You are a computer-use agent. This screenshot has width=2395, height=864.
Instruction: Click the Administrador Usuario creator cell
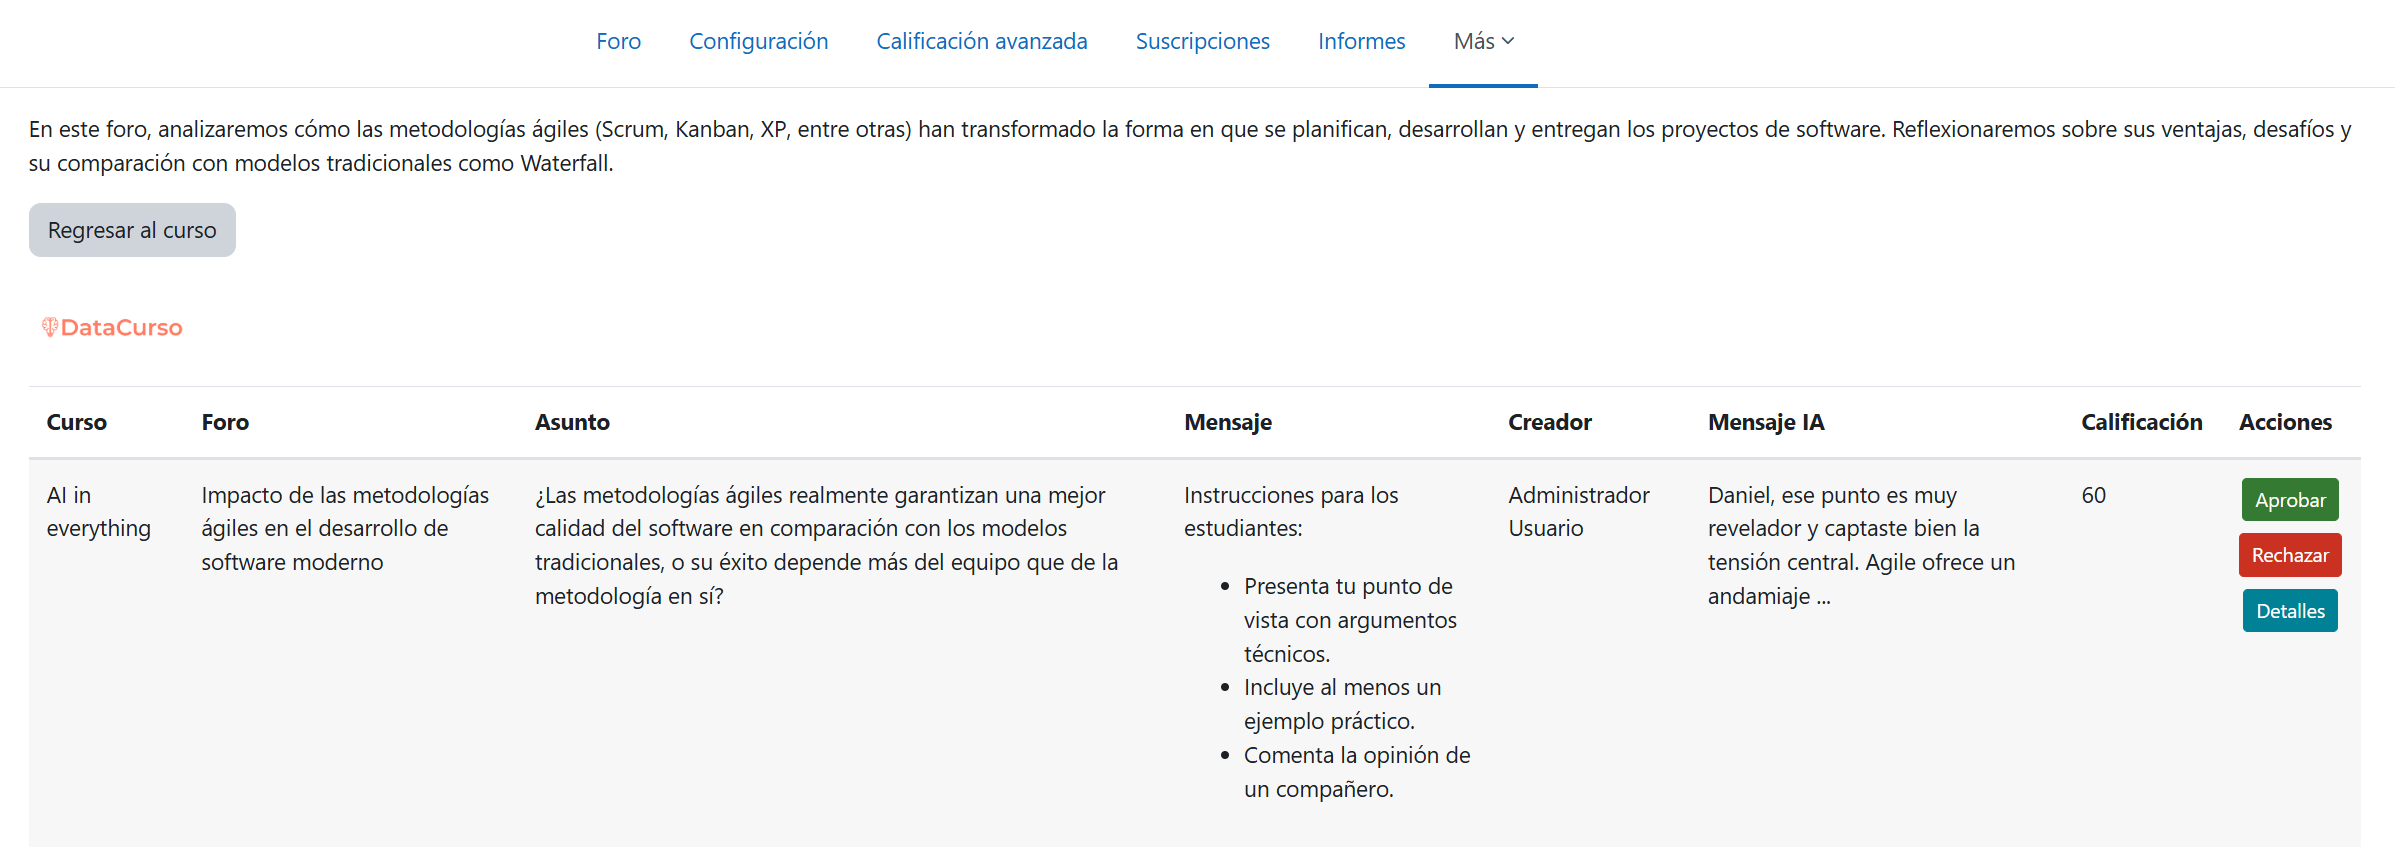pos(1578,512)
